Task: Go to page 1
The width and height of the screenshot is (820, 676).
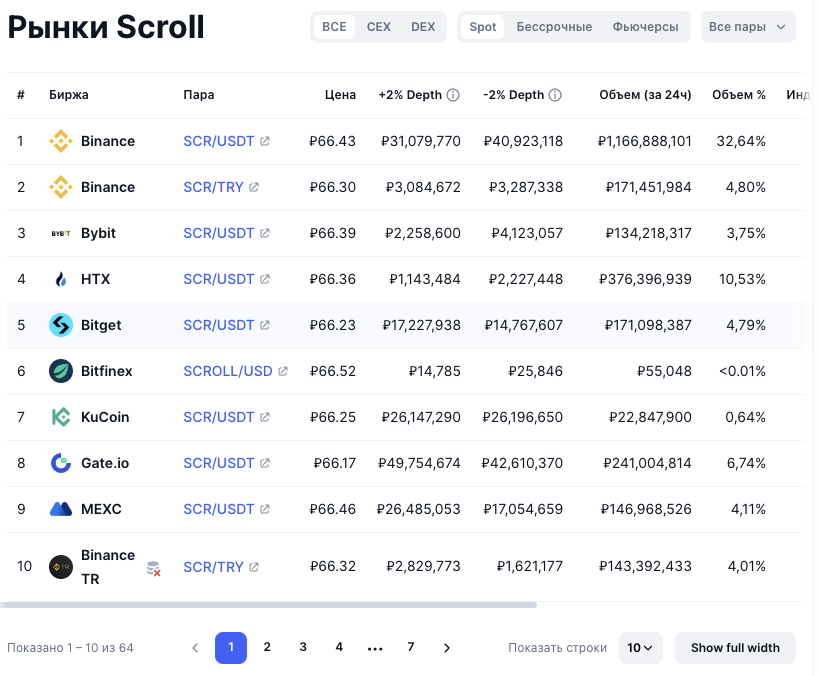Action: coord(231,648)
